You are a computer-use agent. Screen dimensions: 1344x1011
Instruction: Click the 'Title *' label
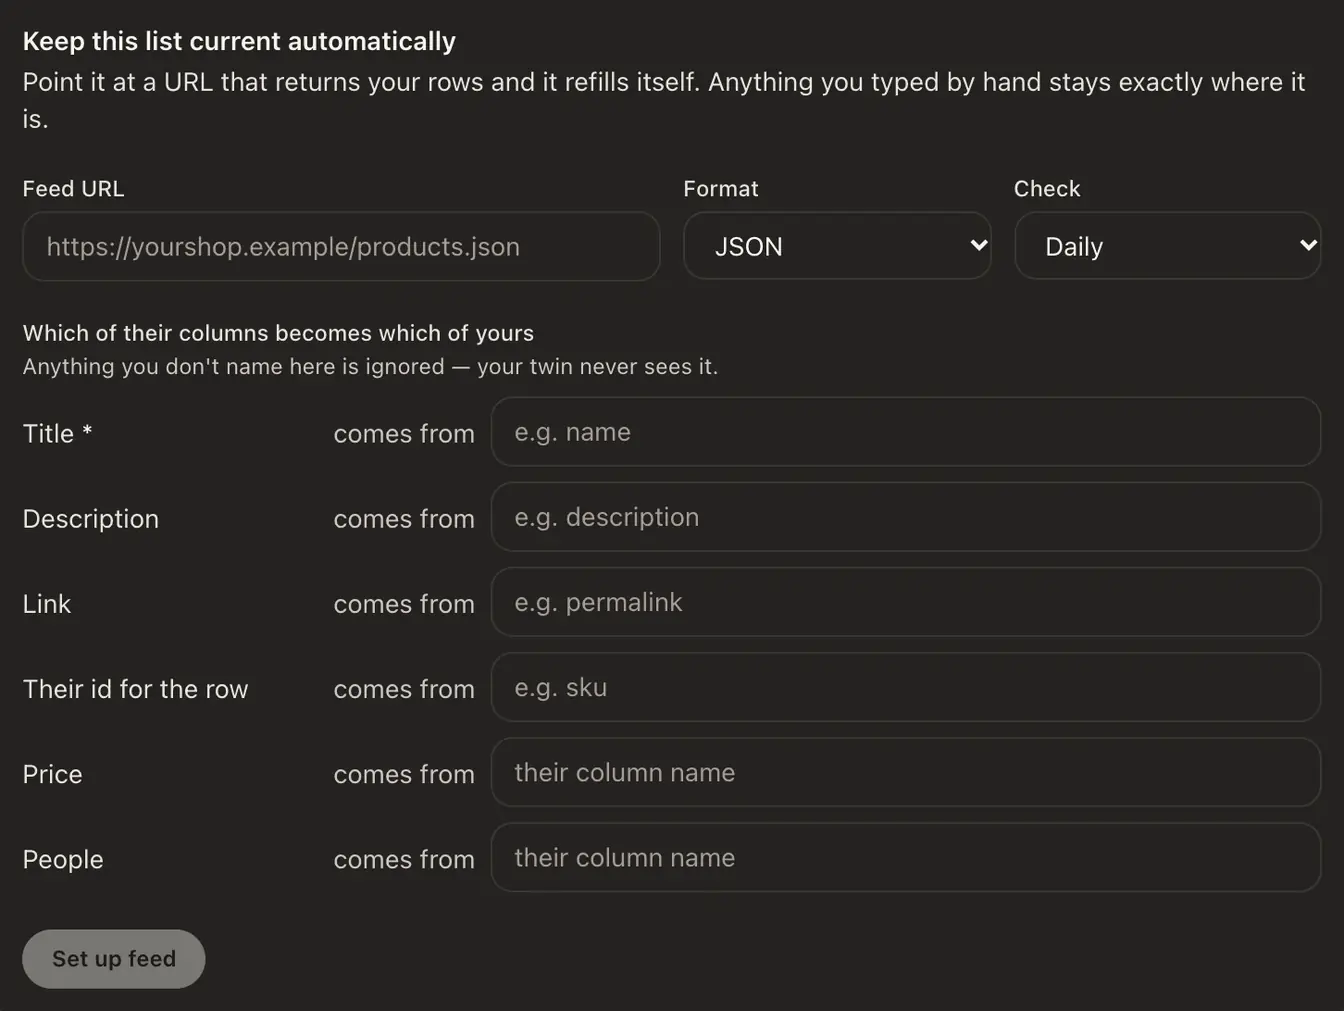coord(58,433)
